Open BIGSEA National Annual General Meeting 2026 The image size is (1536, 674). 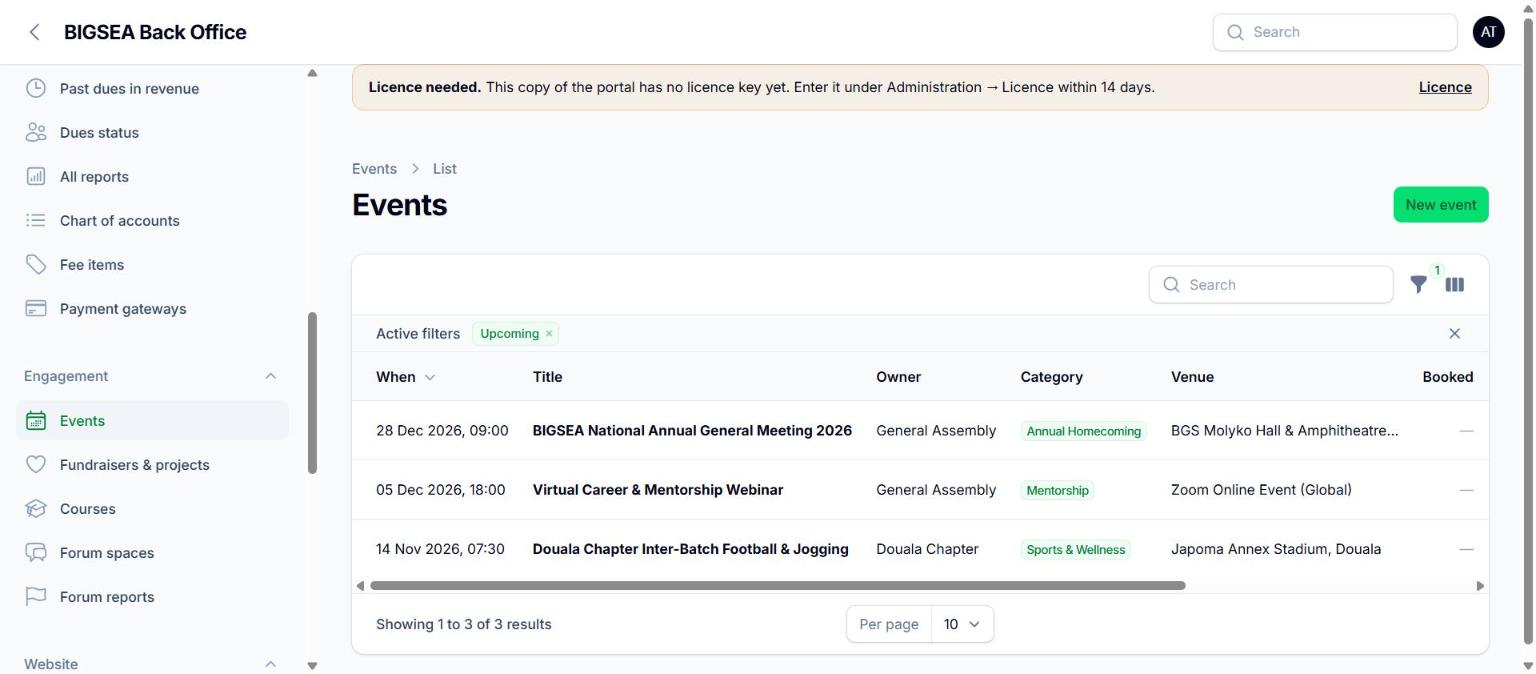(x=692, y=431)
